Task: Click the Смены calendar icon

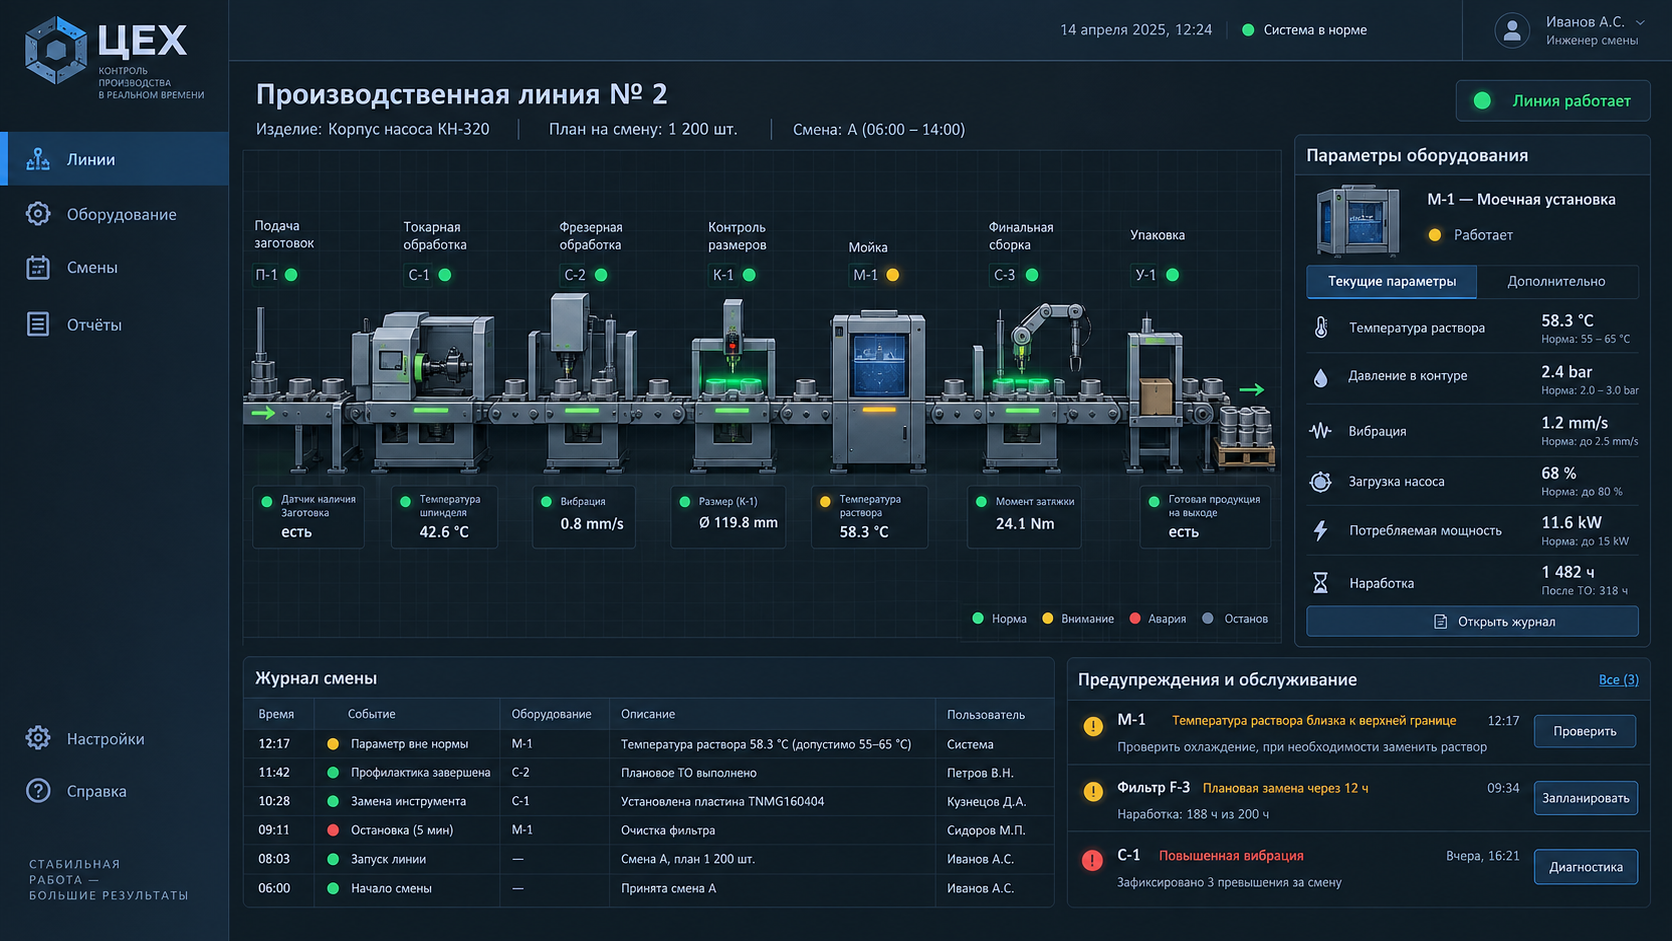Action: pos(38,268)
